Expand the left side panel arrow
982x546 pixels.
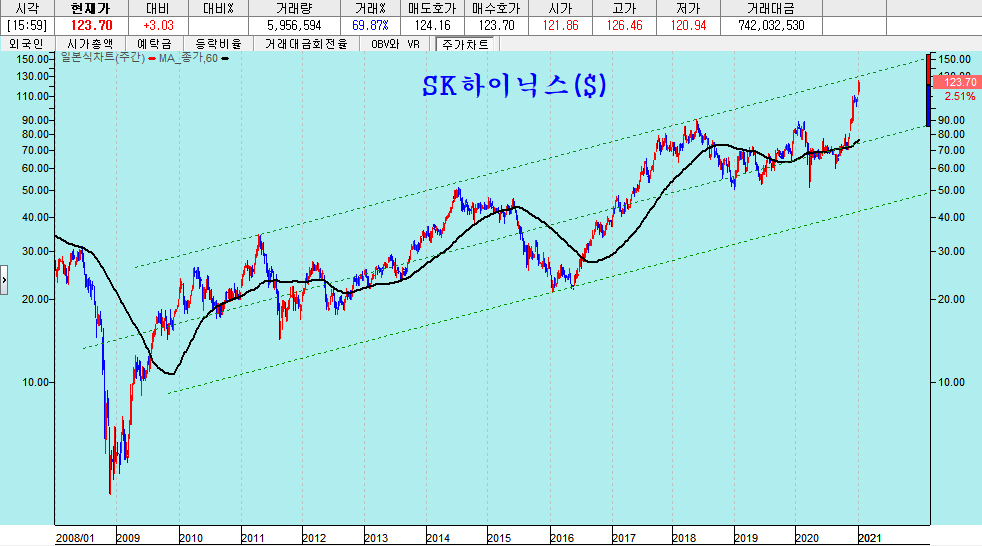pyautogui.click(x=3, y=281)
